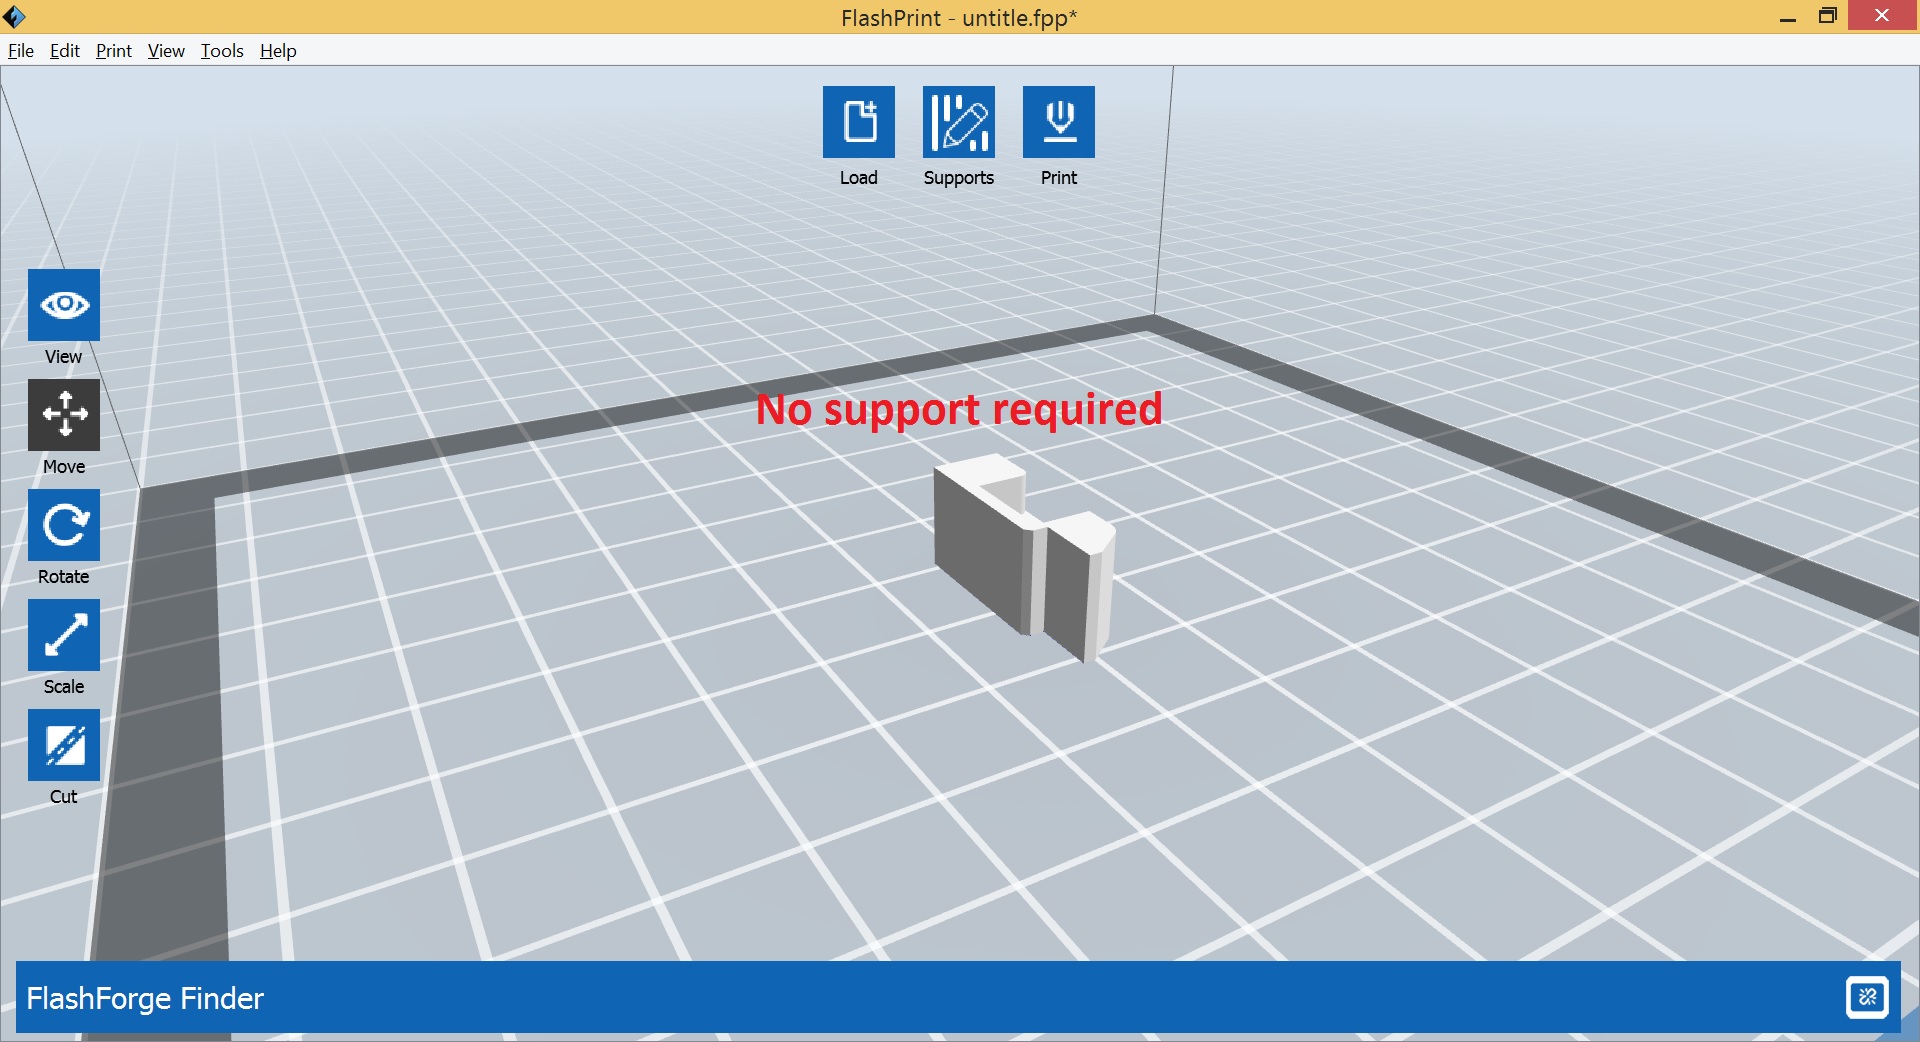Open the Help menu
The width and height of the screenshot is (1920, 1042).
[x=278, y=51]
